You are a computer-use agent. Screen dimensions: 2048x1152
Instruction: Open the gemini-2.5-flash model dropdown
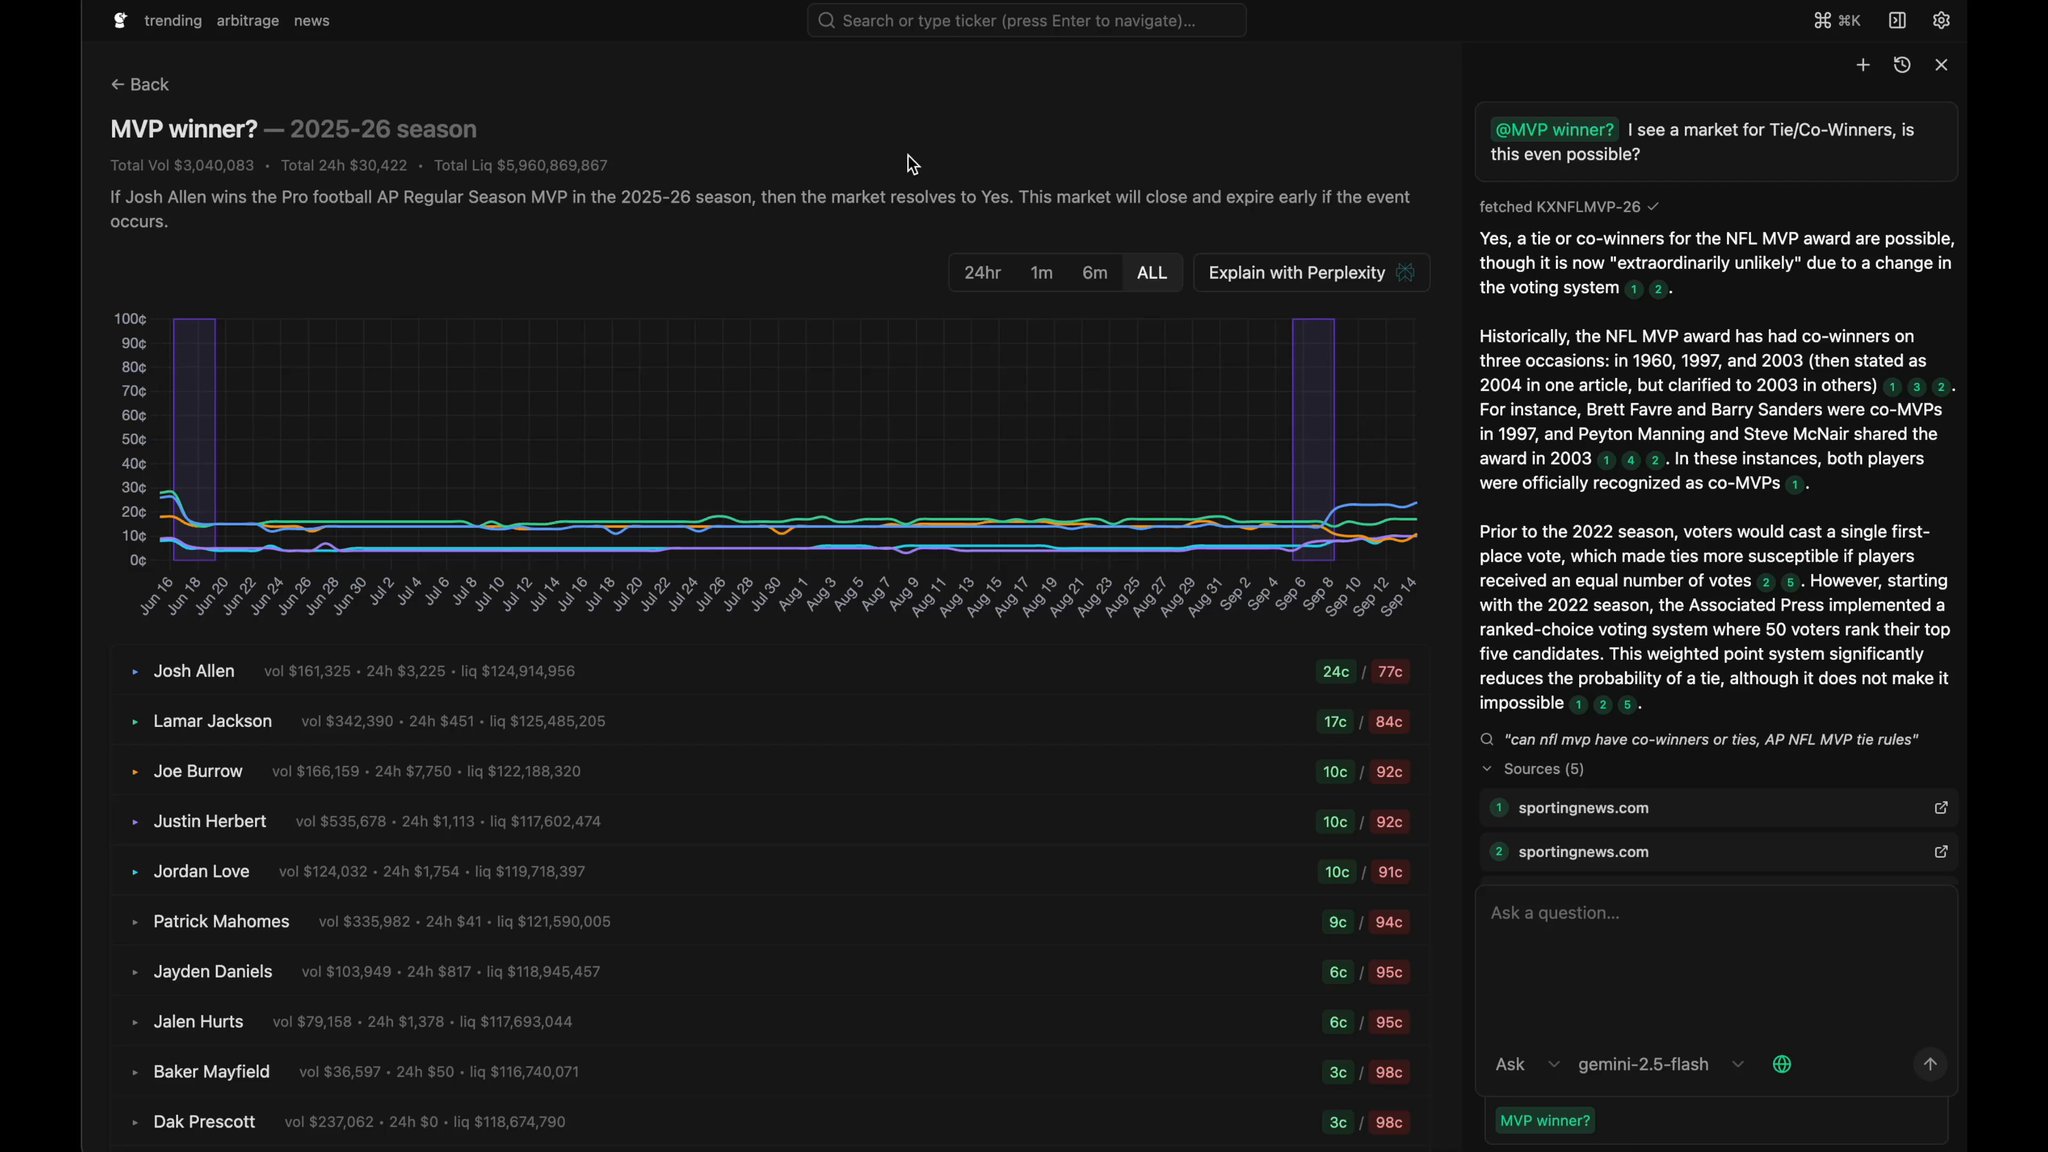tap(1660, 1064)
